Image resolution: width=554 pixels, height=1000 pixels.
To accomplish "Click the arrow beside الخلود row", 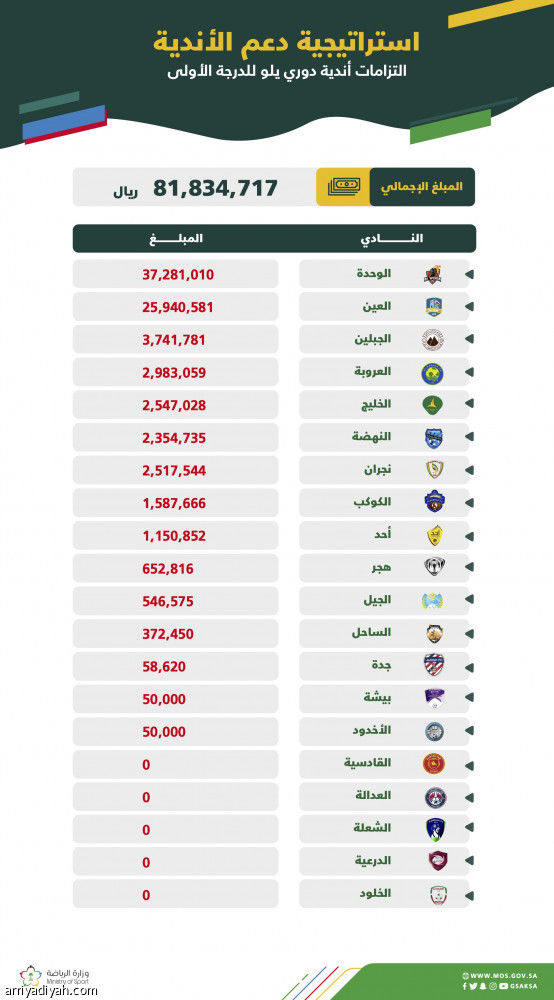I will [470, 894].
